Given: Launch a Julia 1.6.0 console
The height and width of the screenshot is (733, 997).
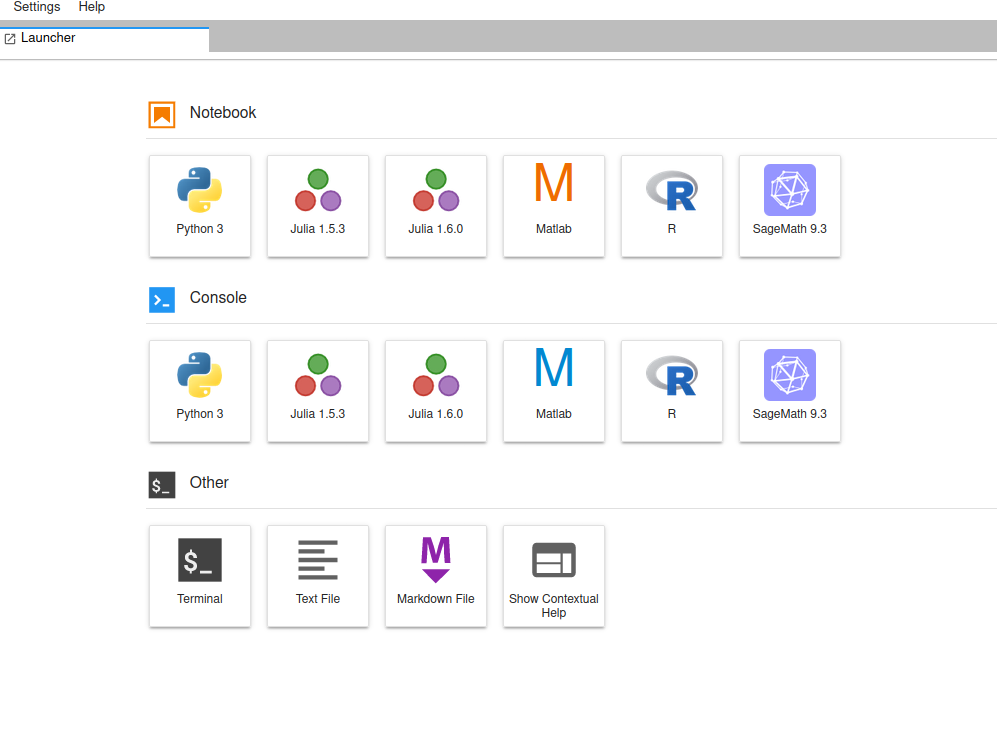Looking at the screenshot, I should (435, 391).
